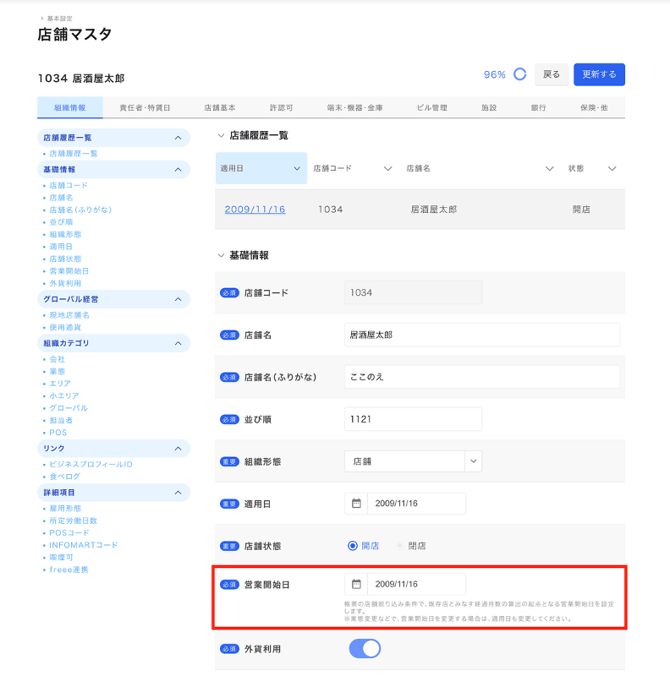The image size is (670, 676).
Task: Open calendar icon for 営業開始日 field
Action: pyautogui.click(x=356, y=584)
